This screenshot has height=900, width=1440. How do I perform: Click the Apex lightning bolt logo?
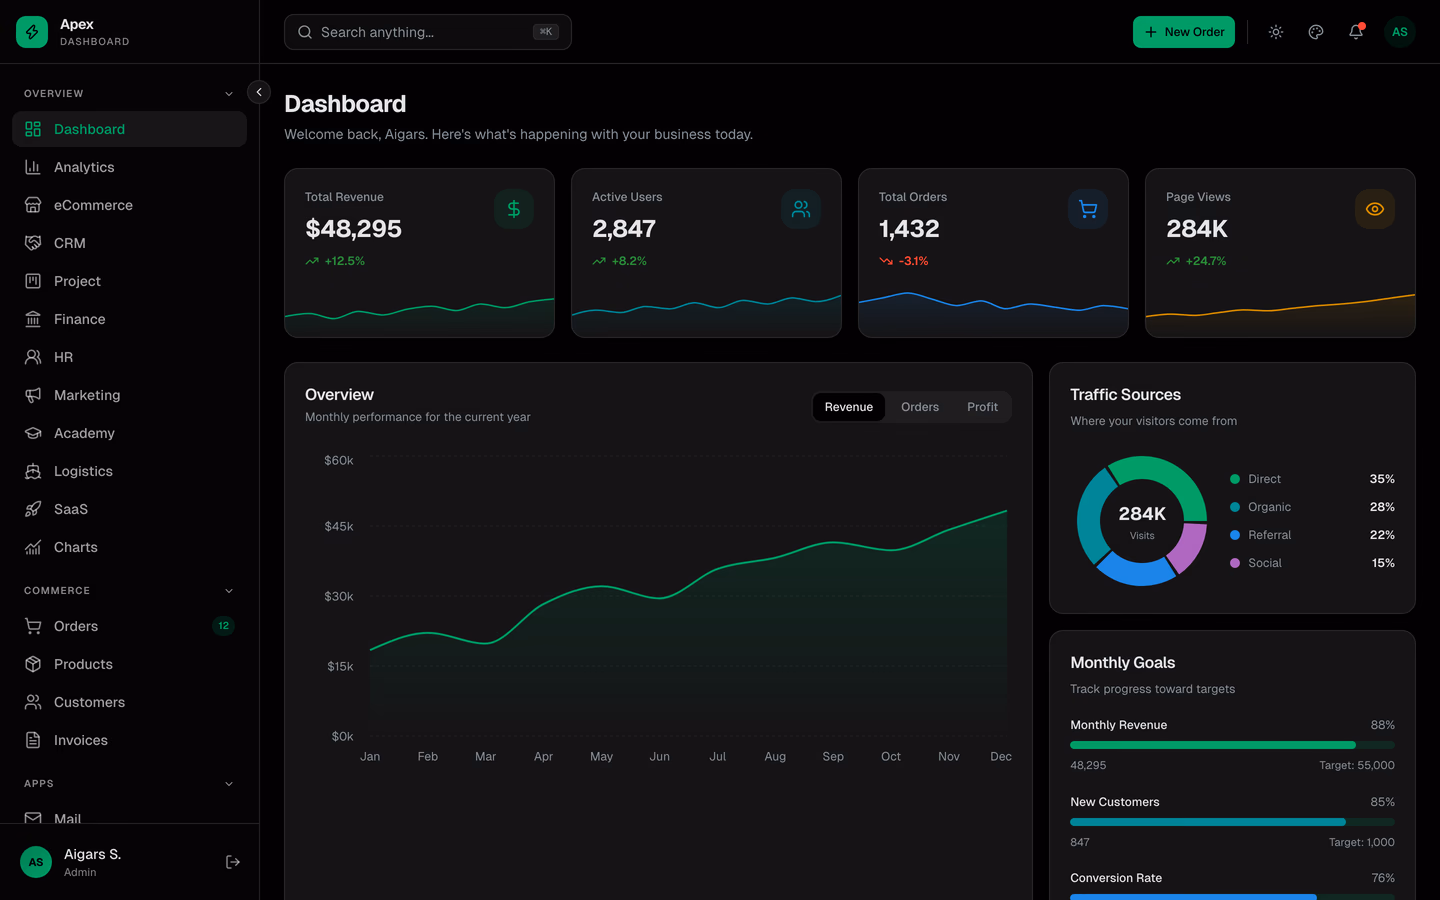click(32, 32)
